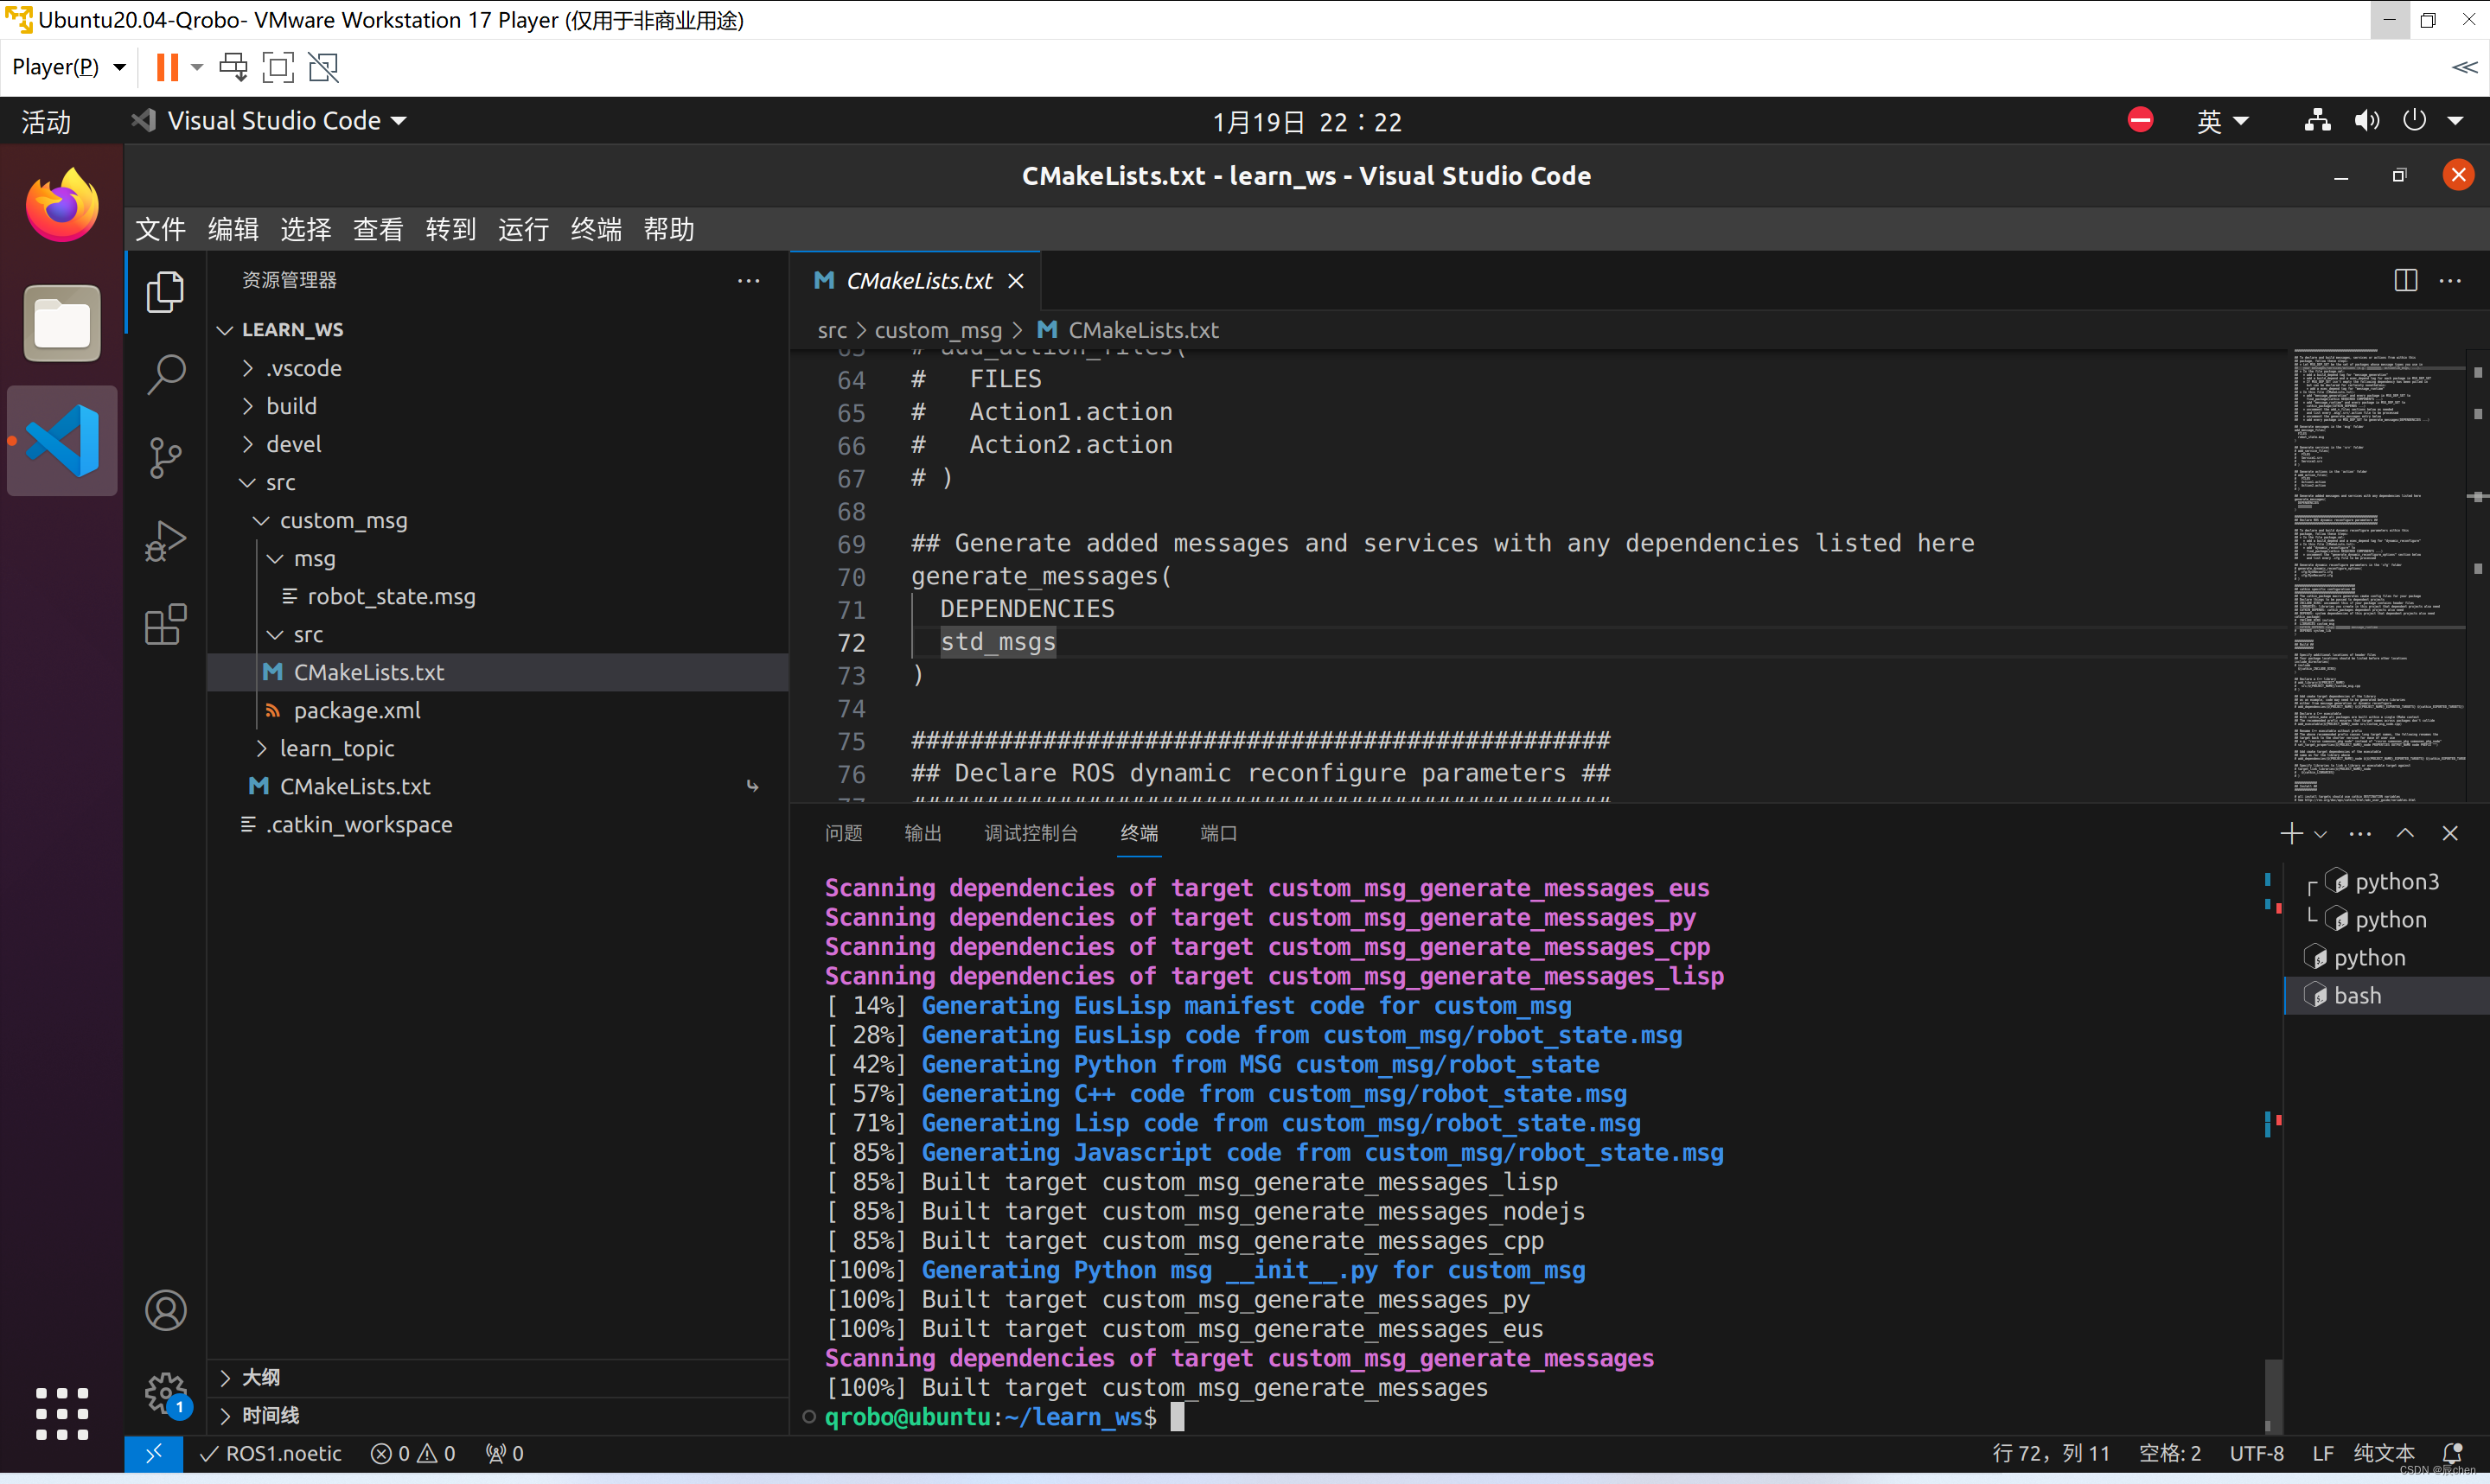The height and width of the screenshot is (1484, 2490).
Task: Open Source Control view
Action: (x=165, y=458)
